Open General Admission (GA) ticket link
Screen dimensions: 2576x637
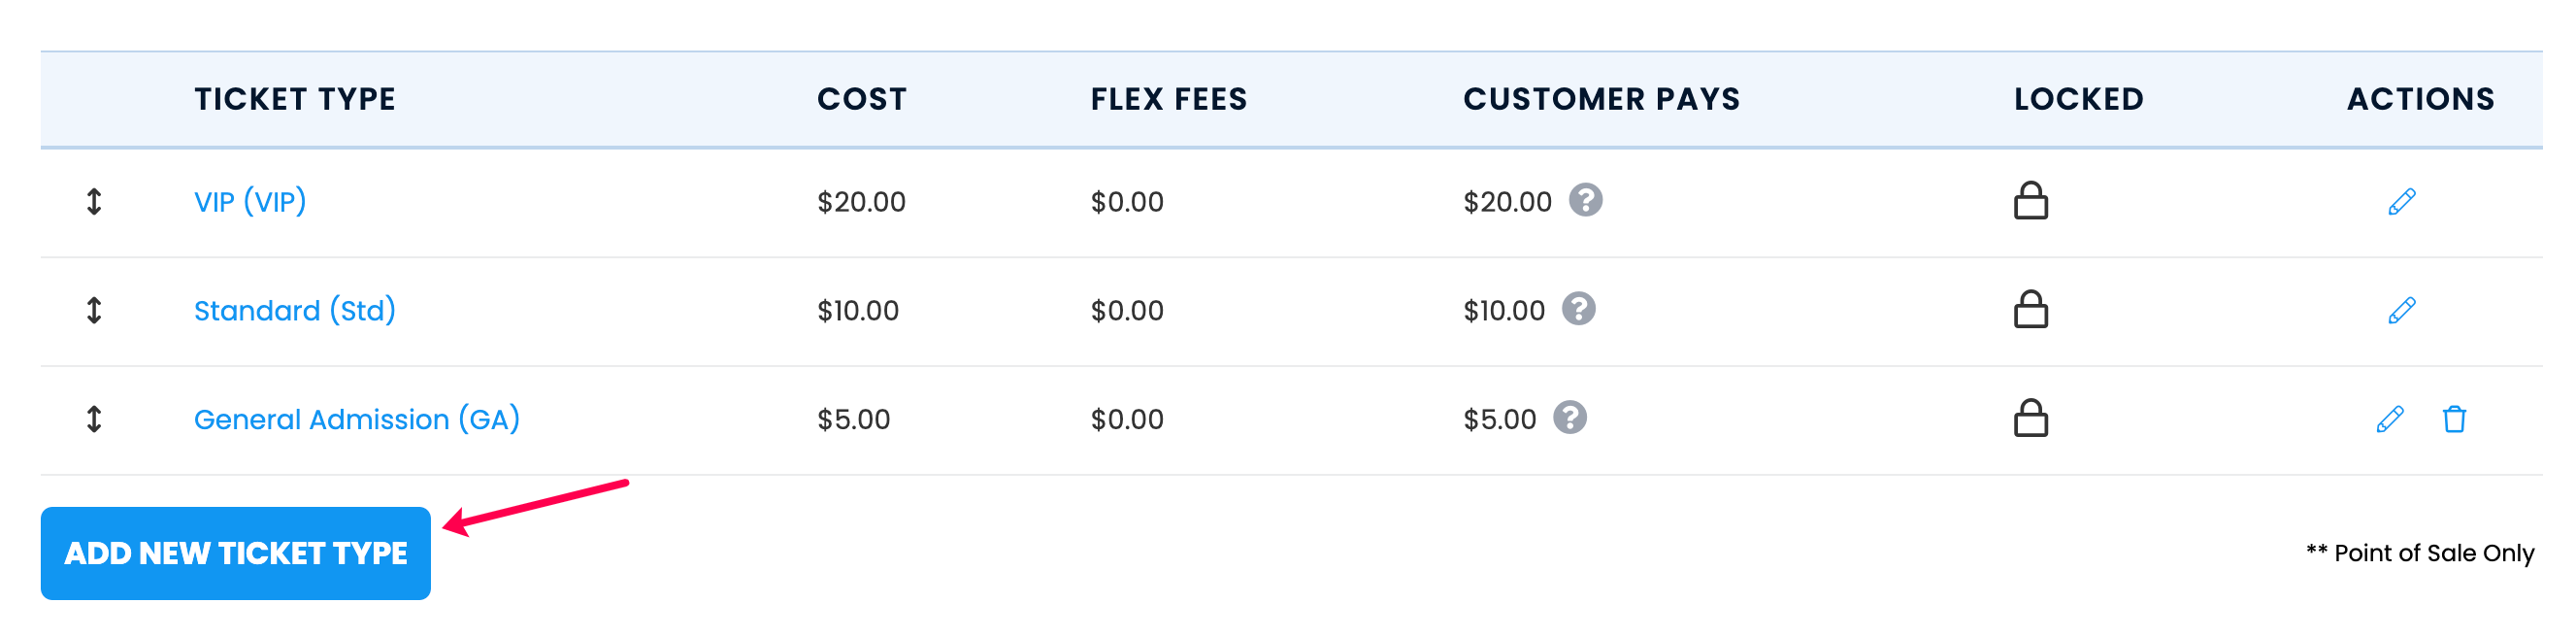(x=357, y=420)
